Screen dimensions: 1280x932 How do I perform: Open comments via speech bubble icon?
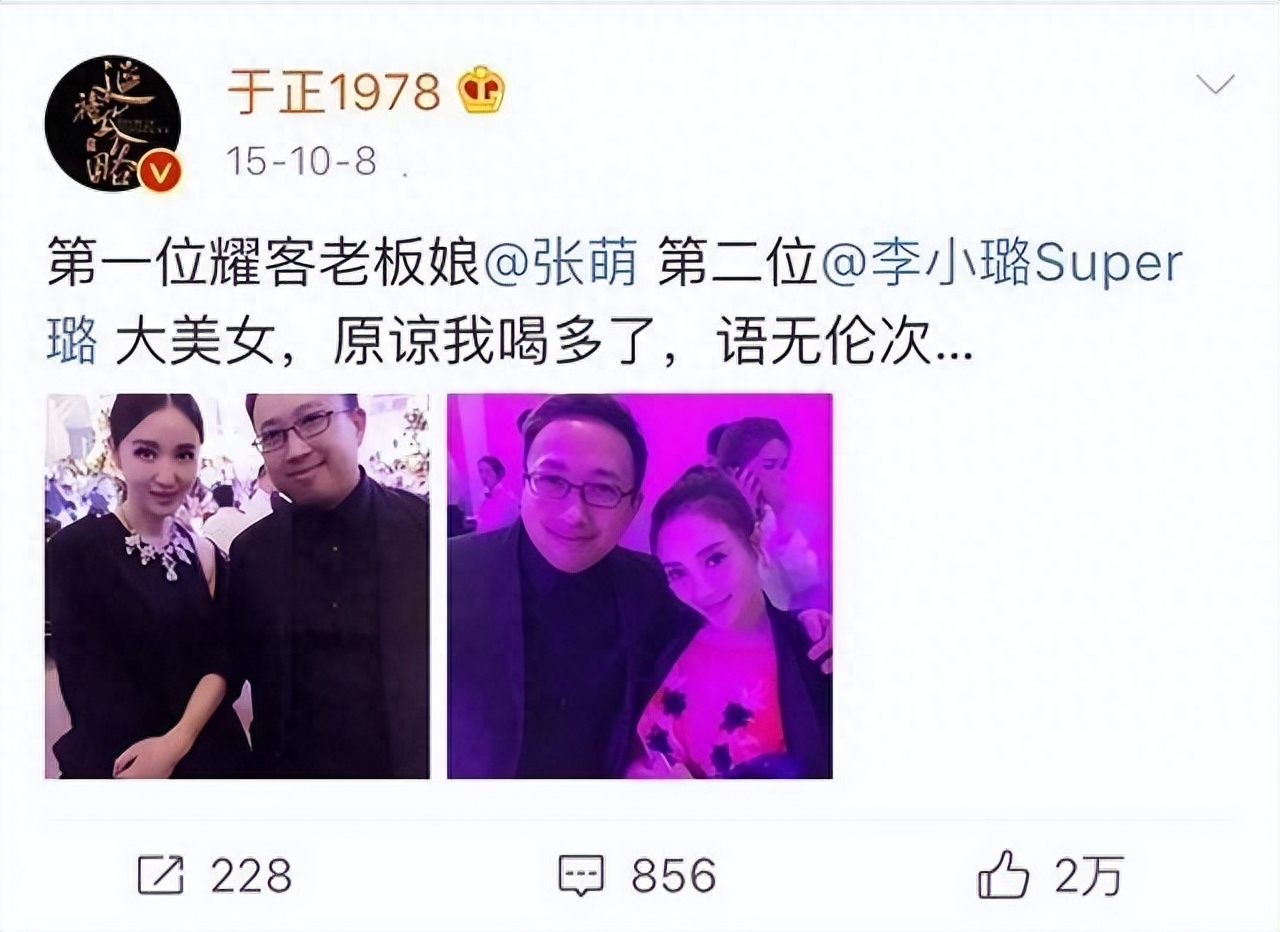click(581, 875)
